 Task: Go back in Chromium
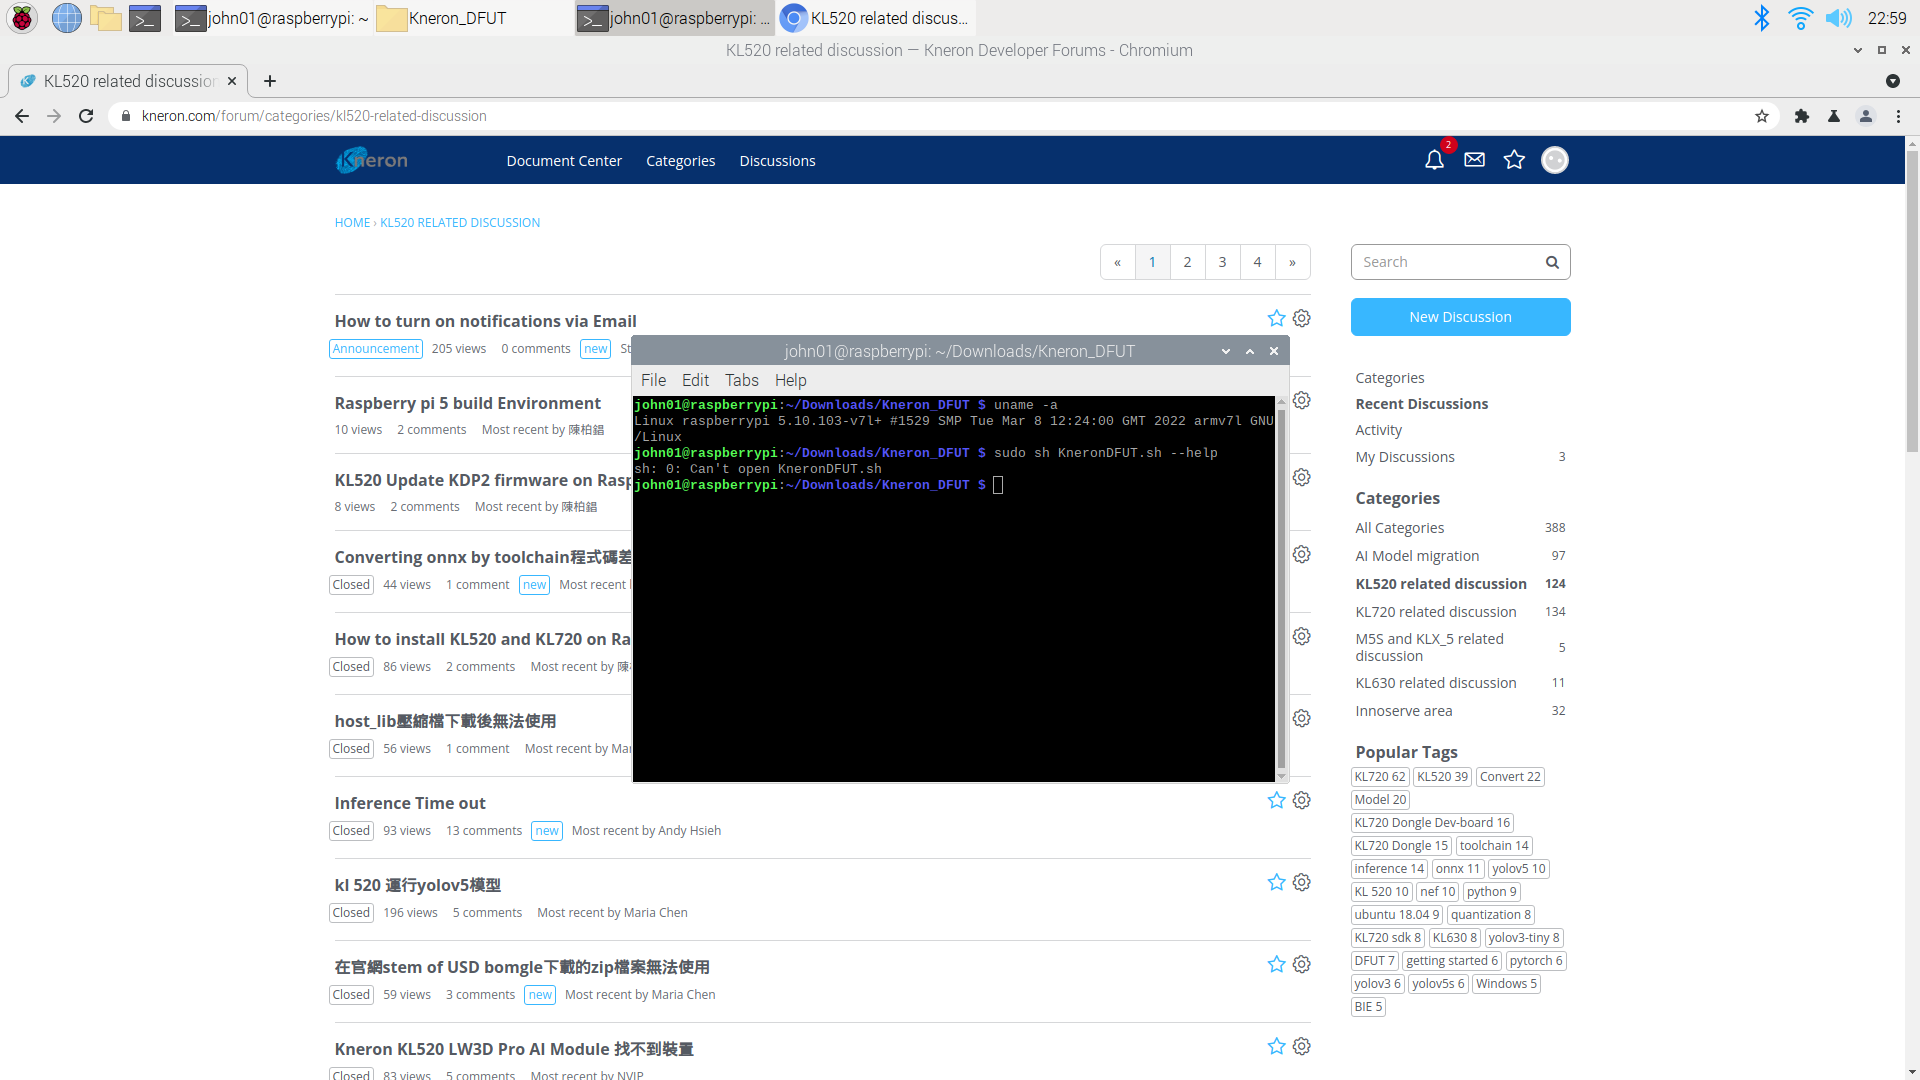pyautogui.click(x=22, y=116)
